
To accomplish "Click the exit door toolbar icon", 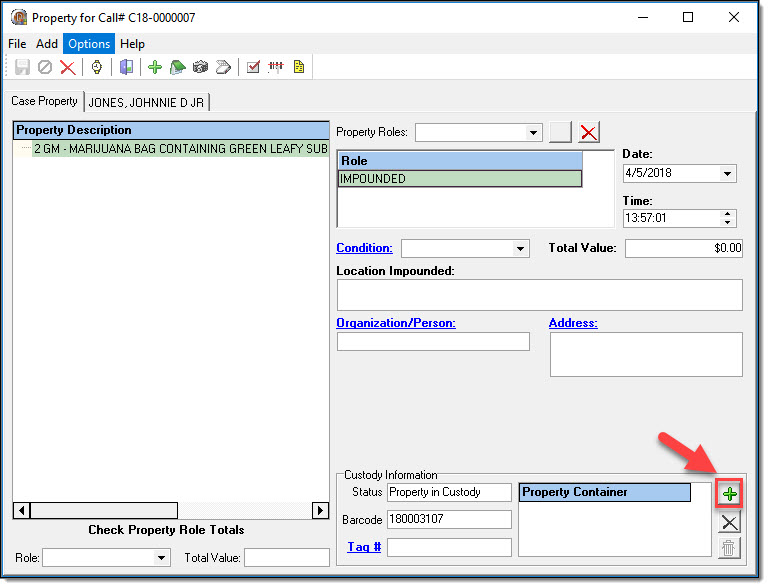I will (x=126, y=67).
